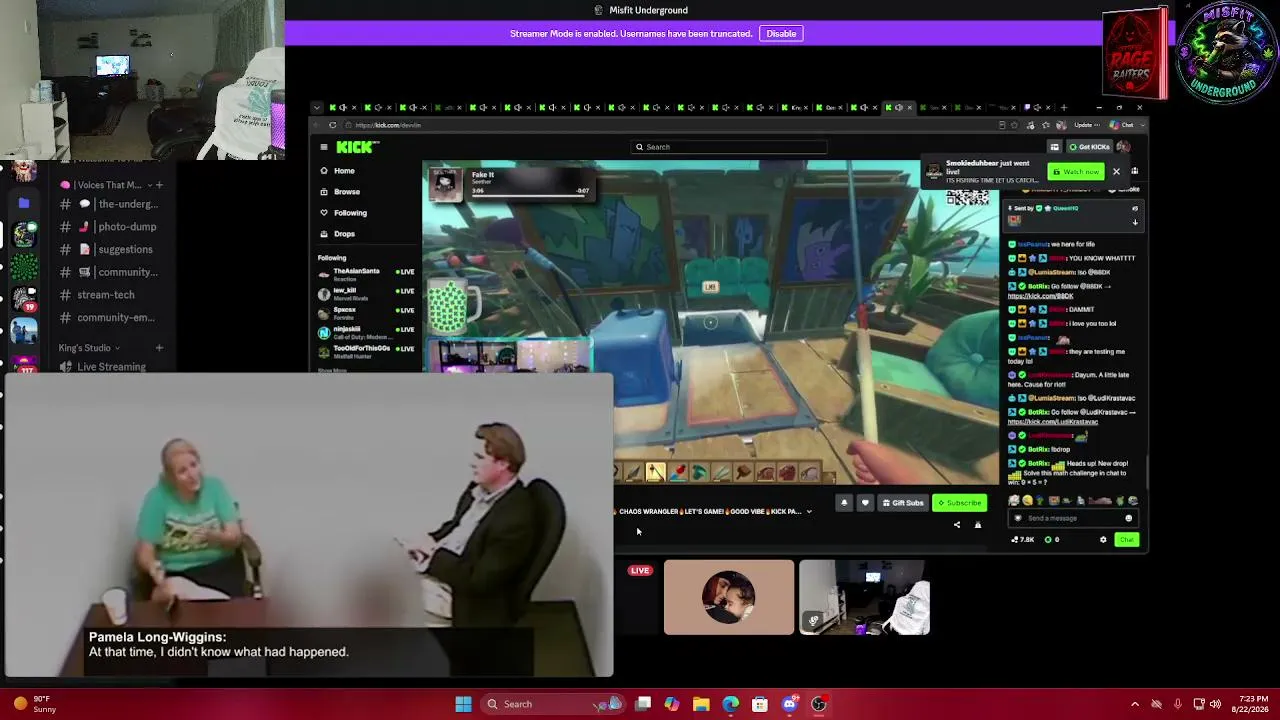This screenshot has width=1280, height=720.
Task: Click the Kick logo in the browser
Action: tap(357, 147)
